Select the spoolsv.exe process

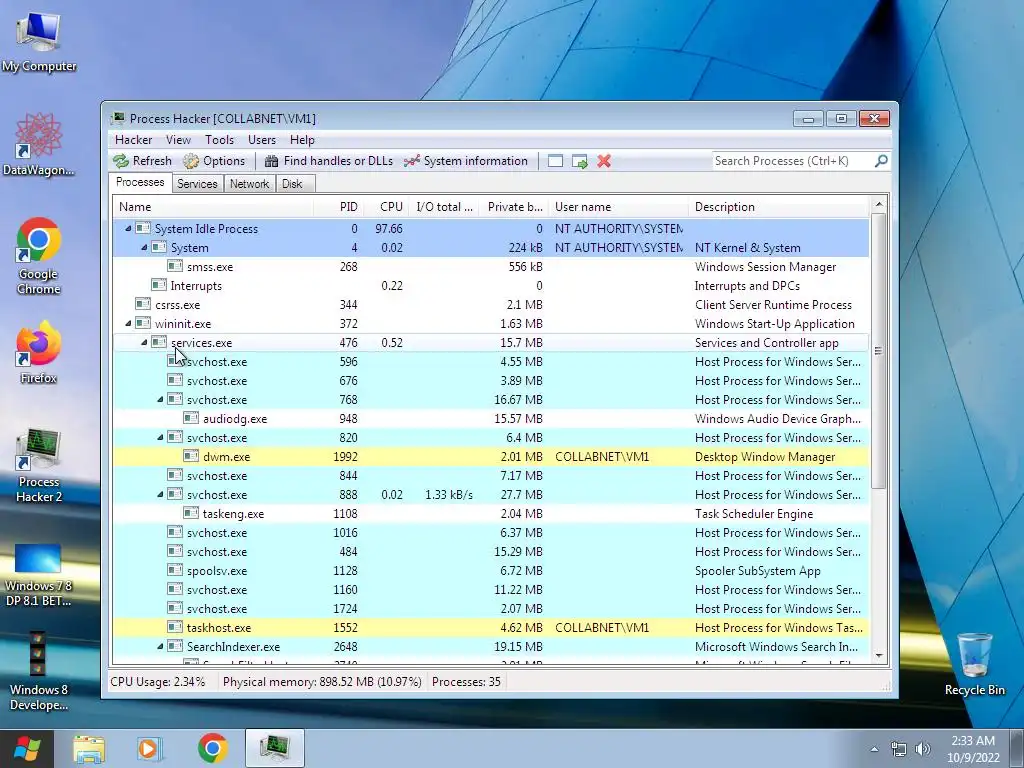(491, 570)
